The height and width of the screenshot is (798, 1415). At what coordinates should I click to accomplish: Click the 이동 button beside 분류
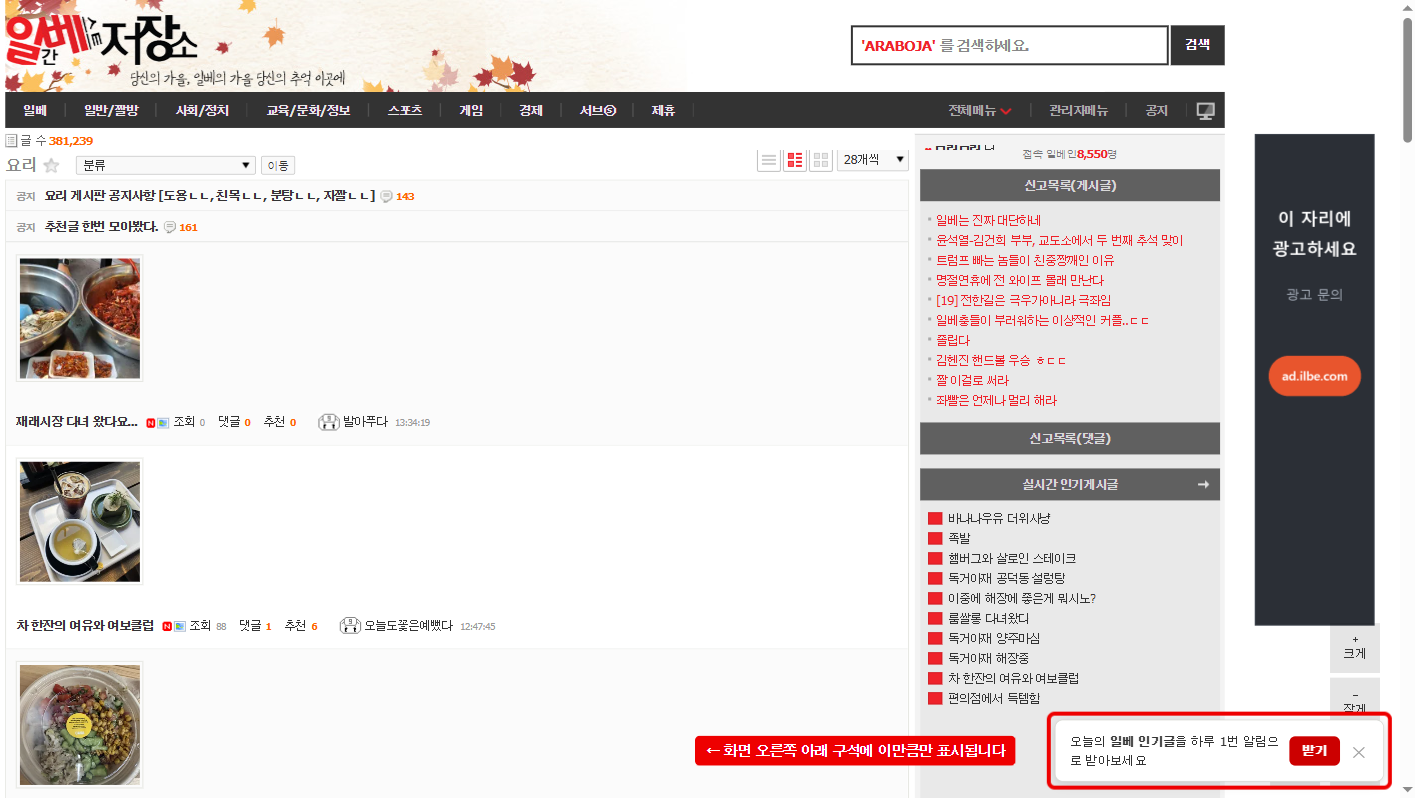click(276, 165)
